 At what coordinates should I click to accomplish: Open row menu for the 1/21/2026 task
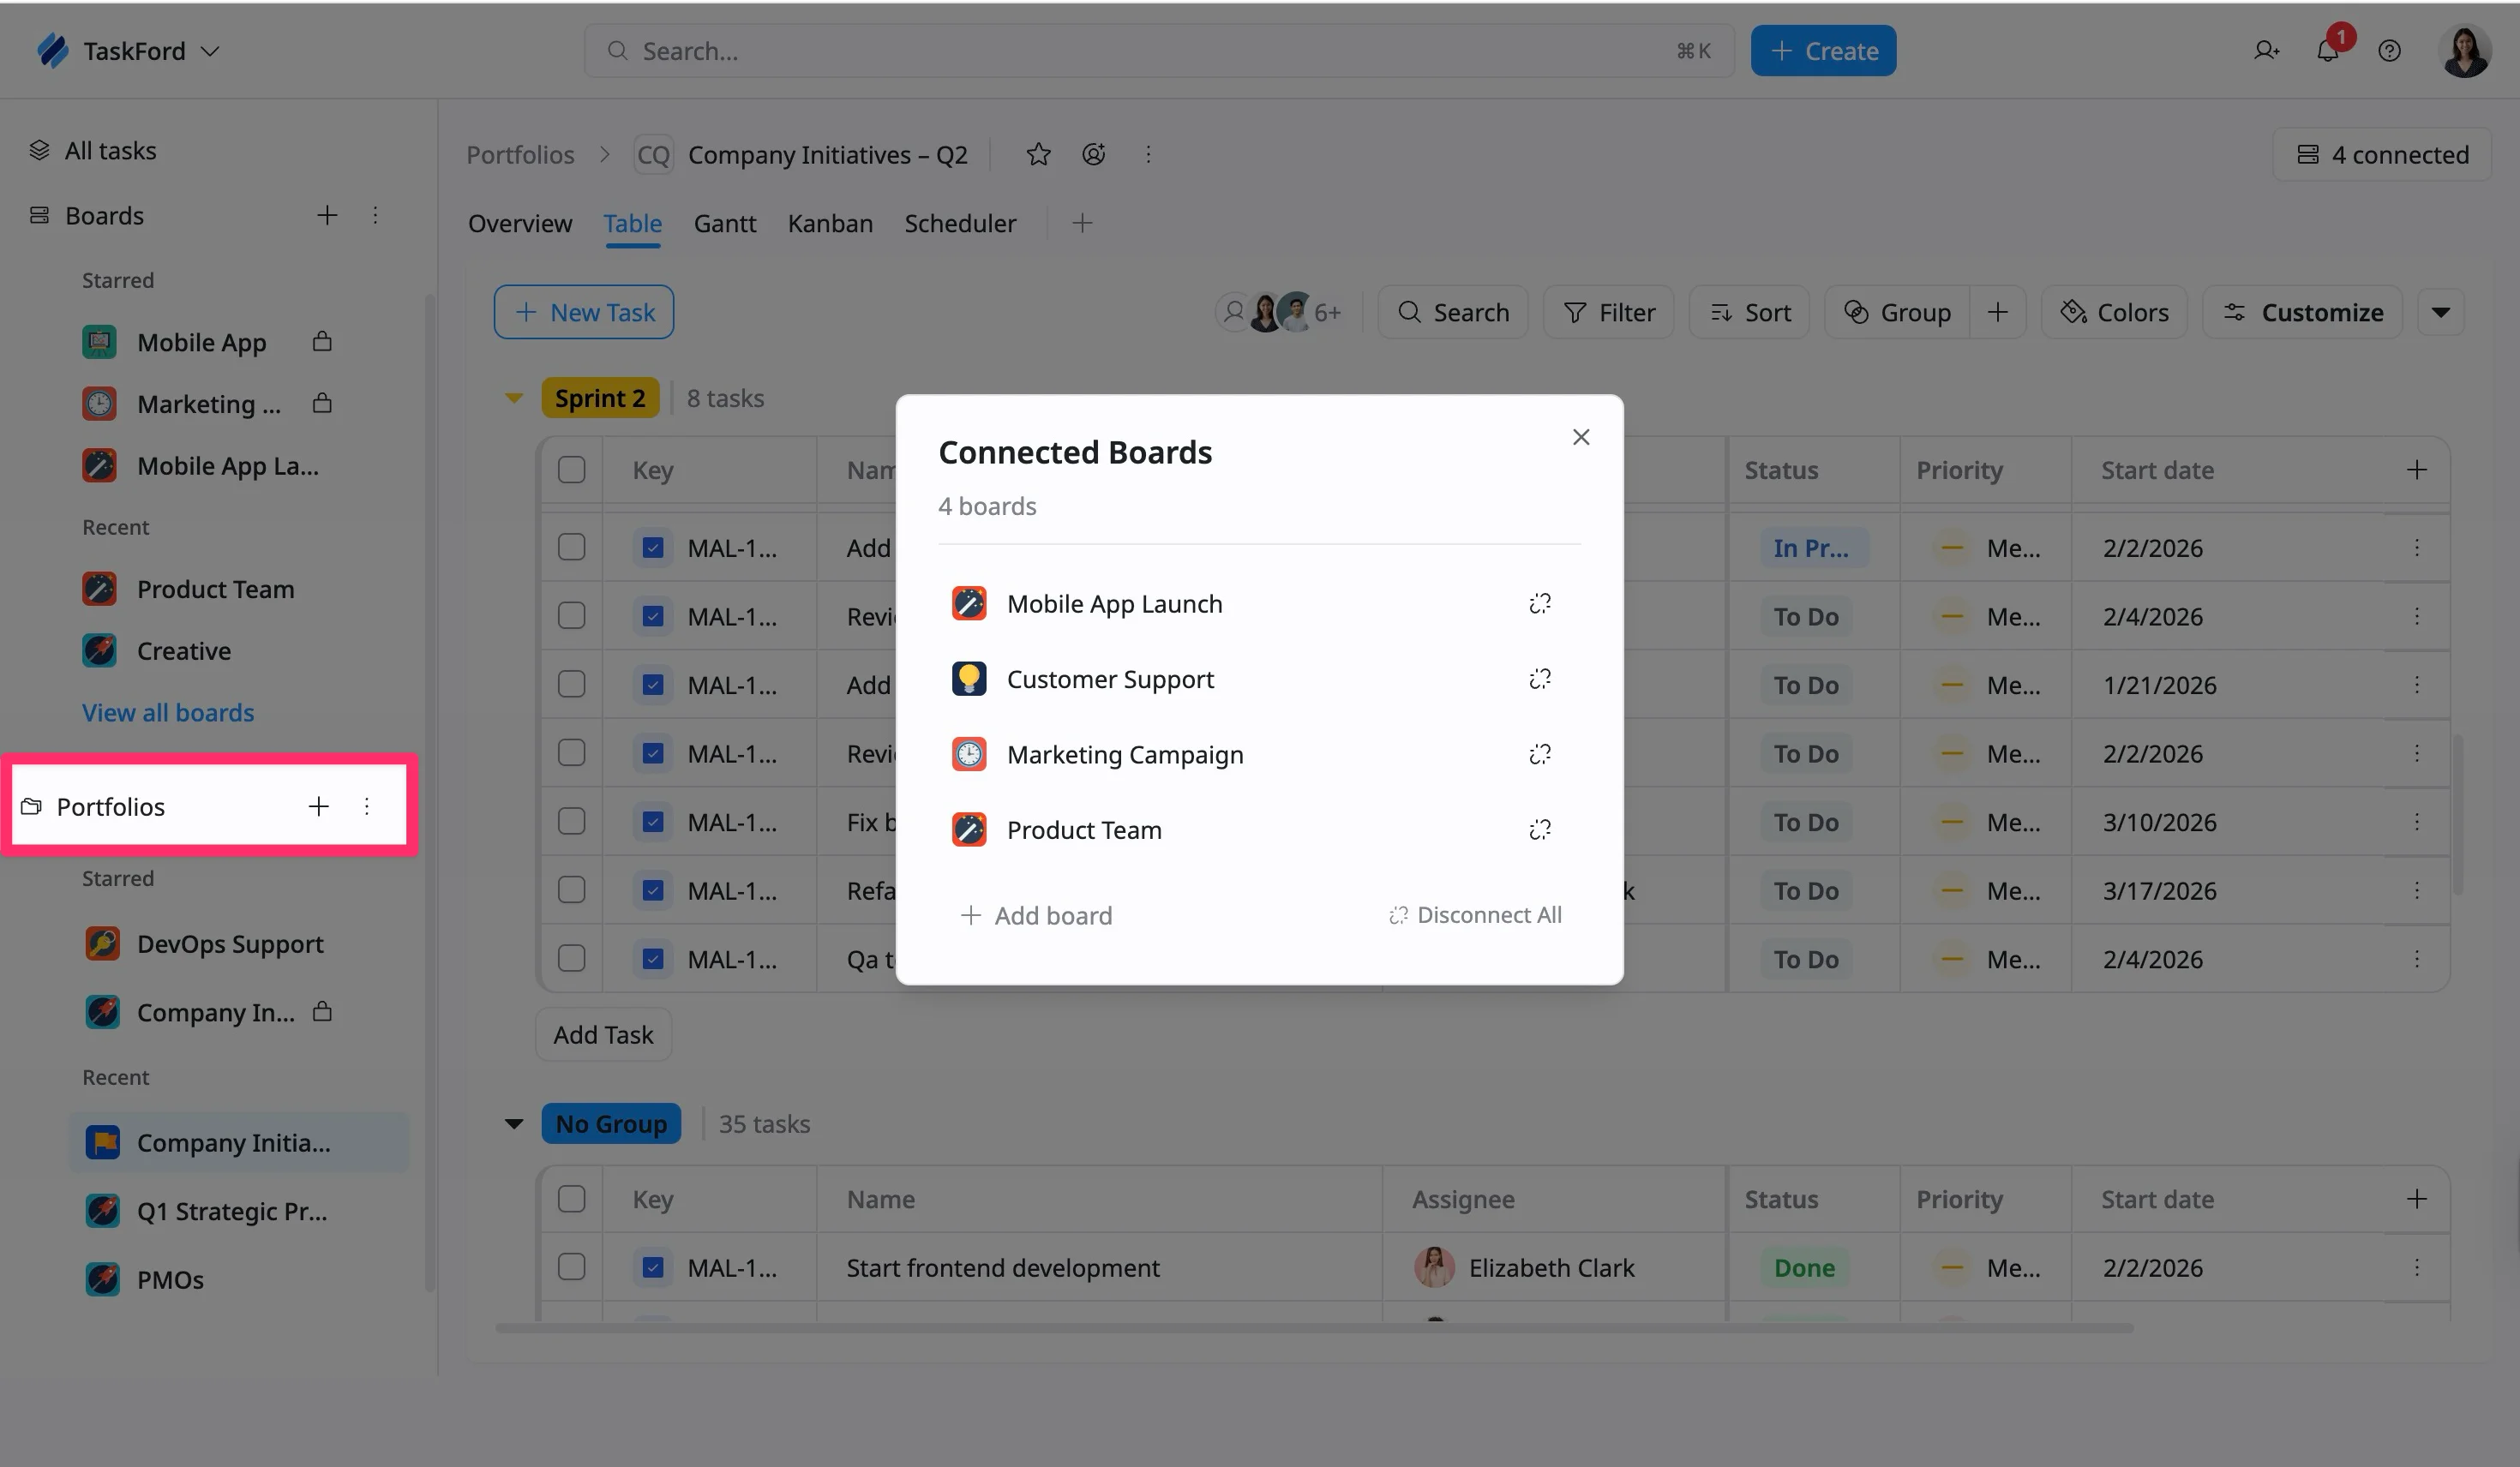(x=2416, y=684)
